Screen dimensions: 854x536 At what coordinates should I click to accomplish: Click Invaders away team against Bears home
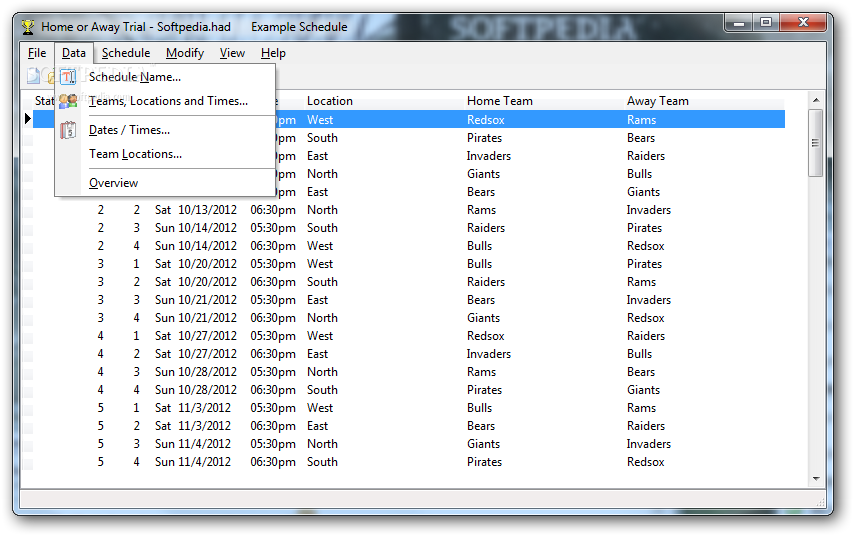pos(648,300)
